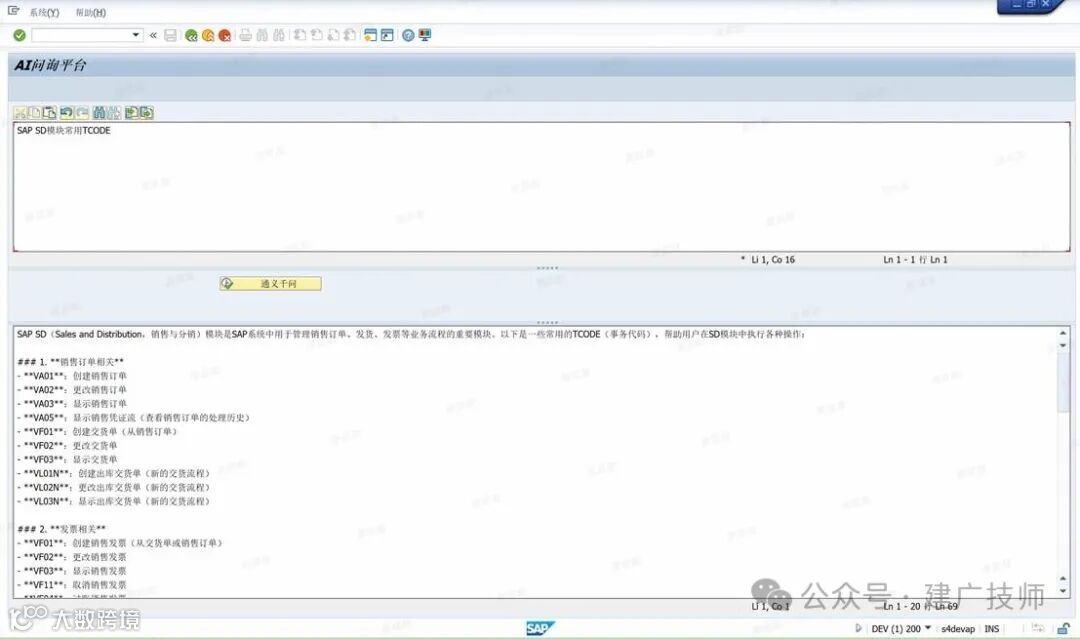The width and height of the screenshot is (1080, 639).
Task: Collapse the command field with the « arrows
Action: (153, 35)
